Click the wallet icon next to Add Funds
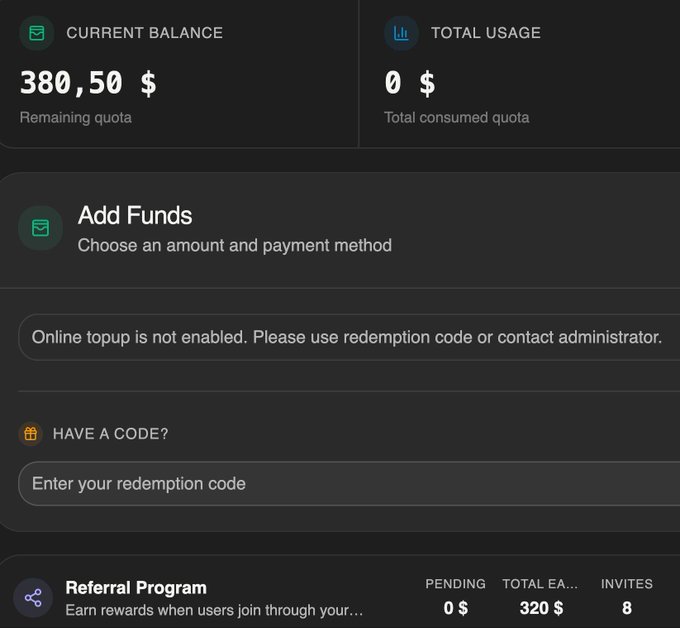The width and height of the screenshot is (680, 628). tap(40, 228)
